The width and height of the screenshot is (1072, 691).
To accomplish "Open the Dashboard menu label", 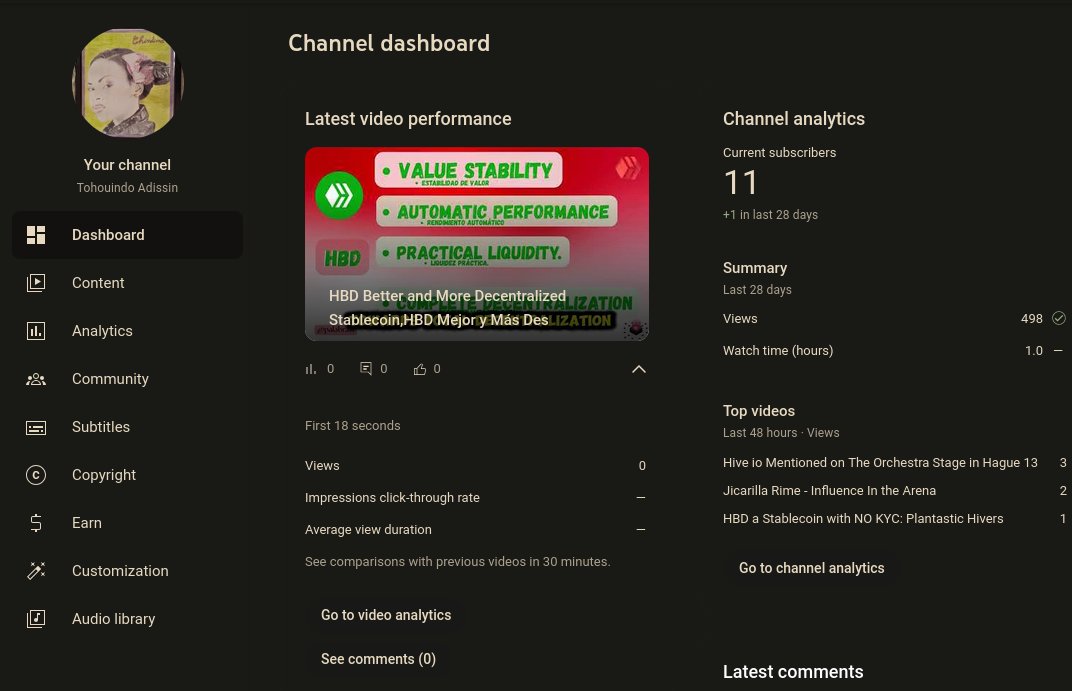I will 108,235.
